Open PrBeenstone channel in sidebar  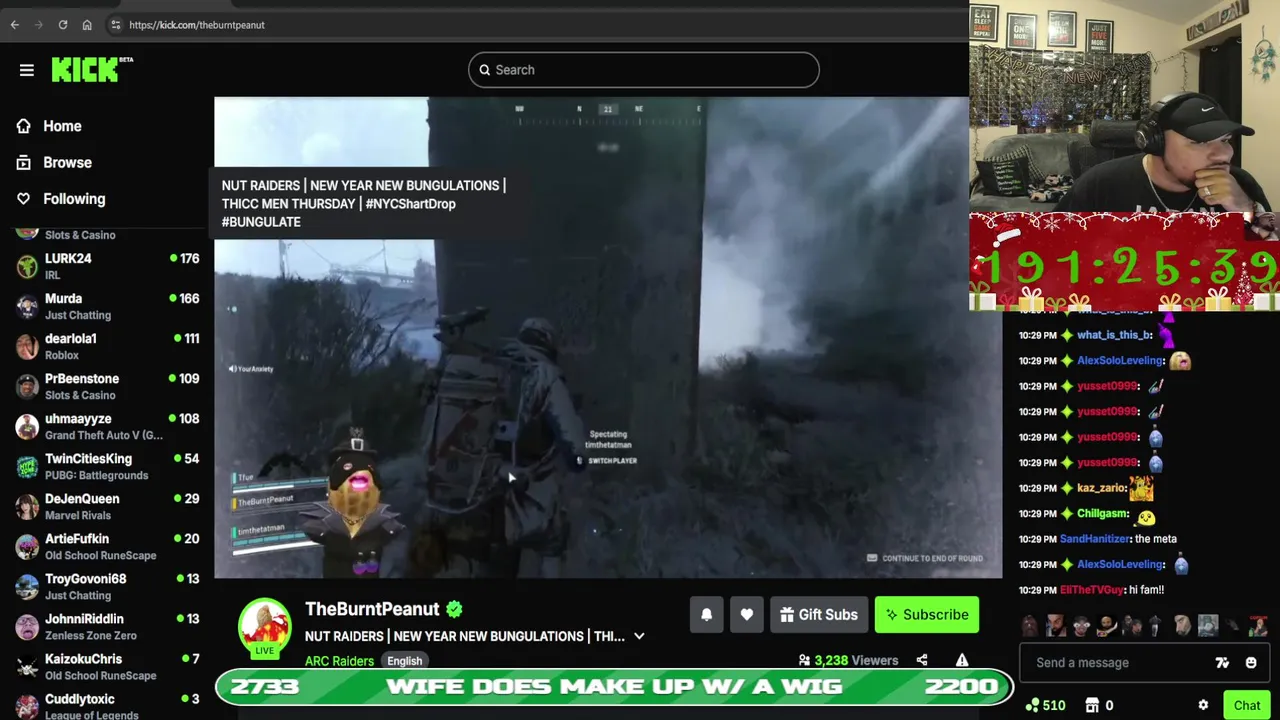[107, 386]
